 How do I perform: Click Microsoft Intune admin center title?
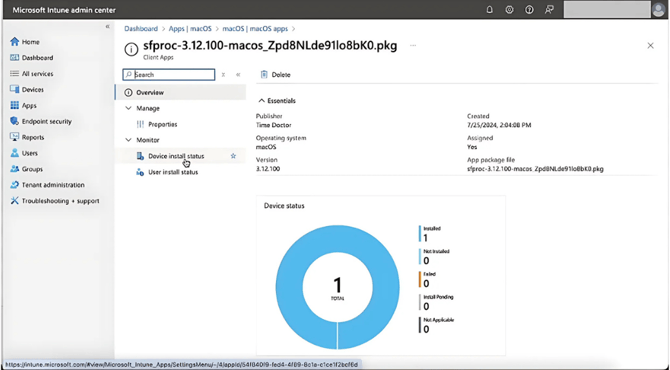64,10
